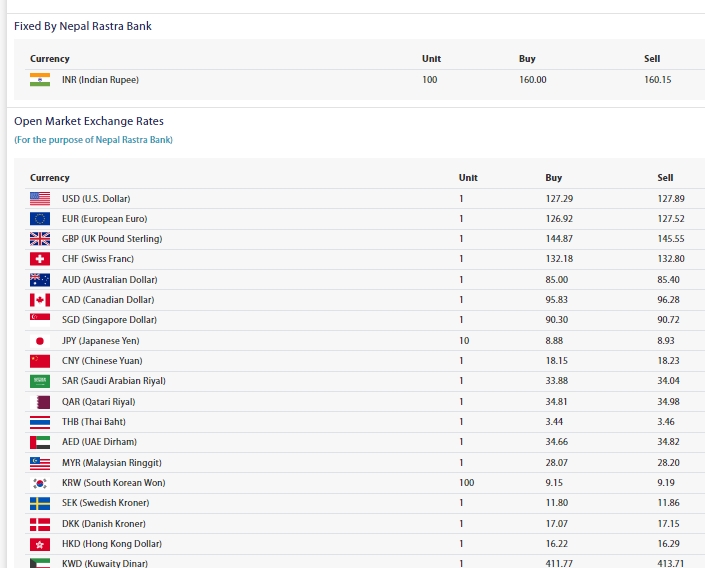Viewport: 705px width, 568px height.
Task: Click the Hong Kong flag icon
Action: click(x=40, y=544)
